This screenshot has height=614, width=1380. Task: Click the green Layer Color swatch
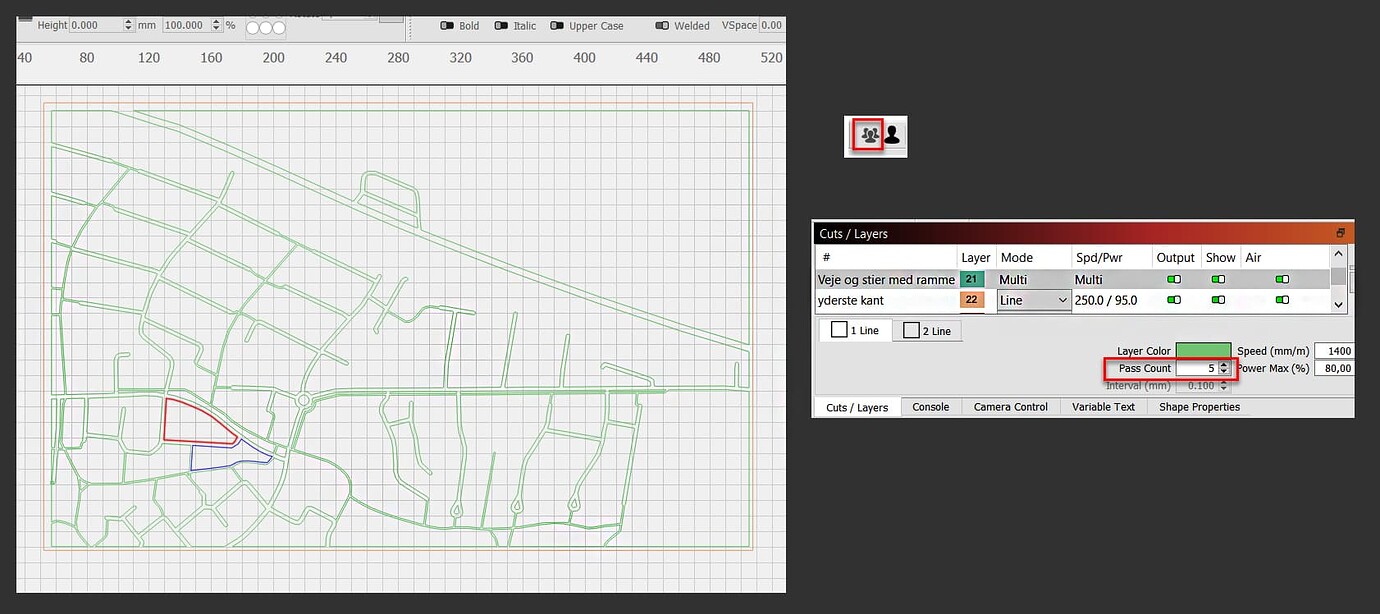coord(1203,351)
